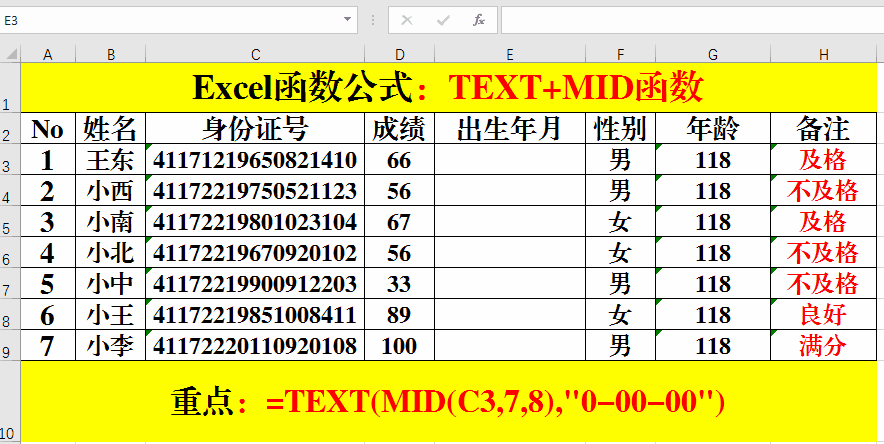Select the name cell '小南'
Screen dimensions: 884x444
click(110, 221)
